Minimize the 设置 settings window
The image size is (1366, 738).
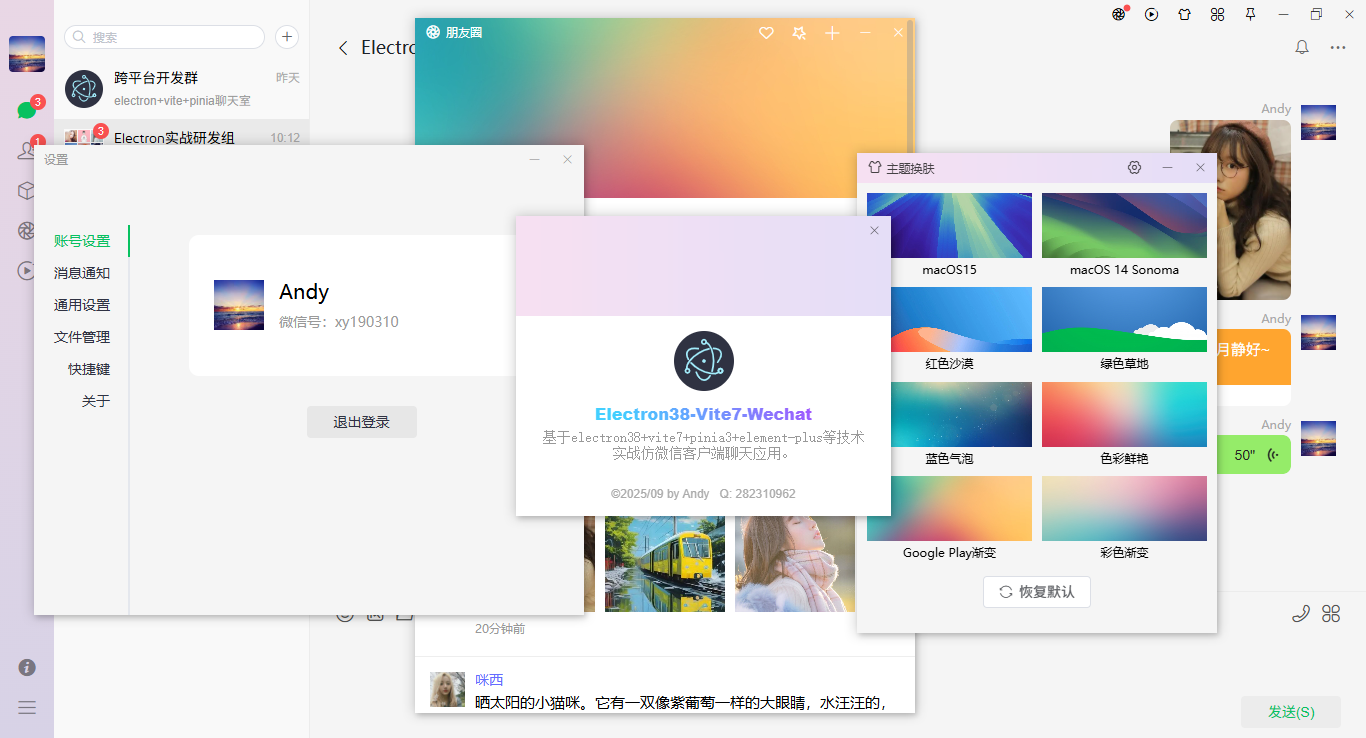tap(535, 159)
